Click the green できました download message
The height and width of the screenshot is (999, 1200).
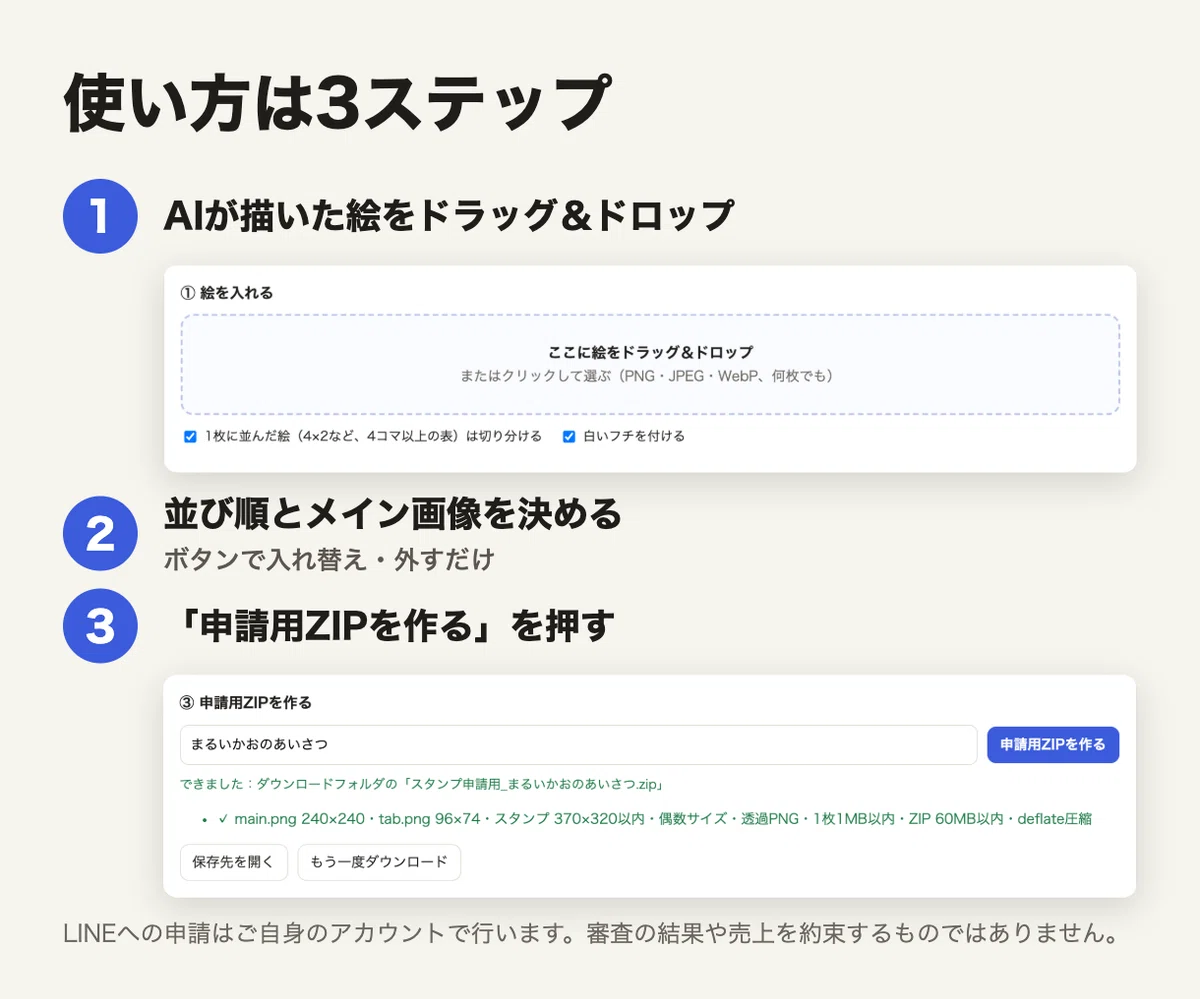422,783
